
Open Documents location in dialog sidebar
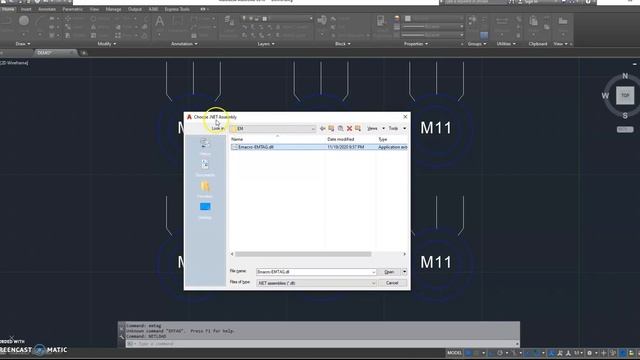click(x=205, y=168)
